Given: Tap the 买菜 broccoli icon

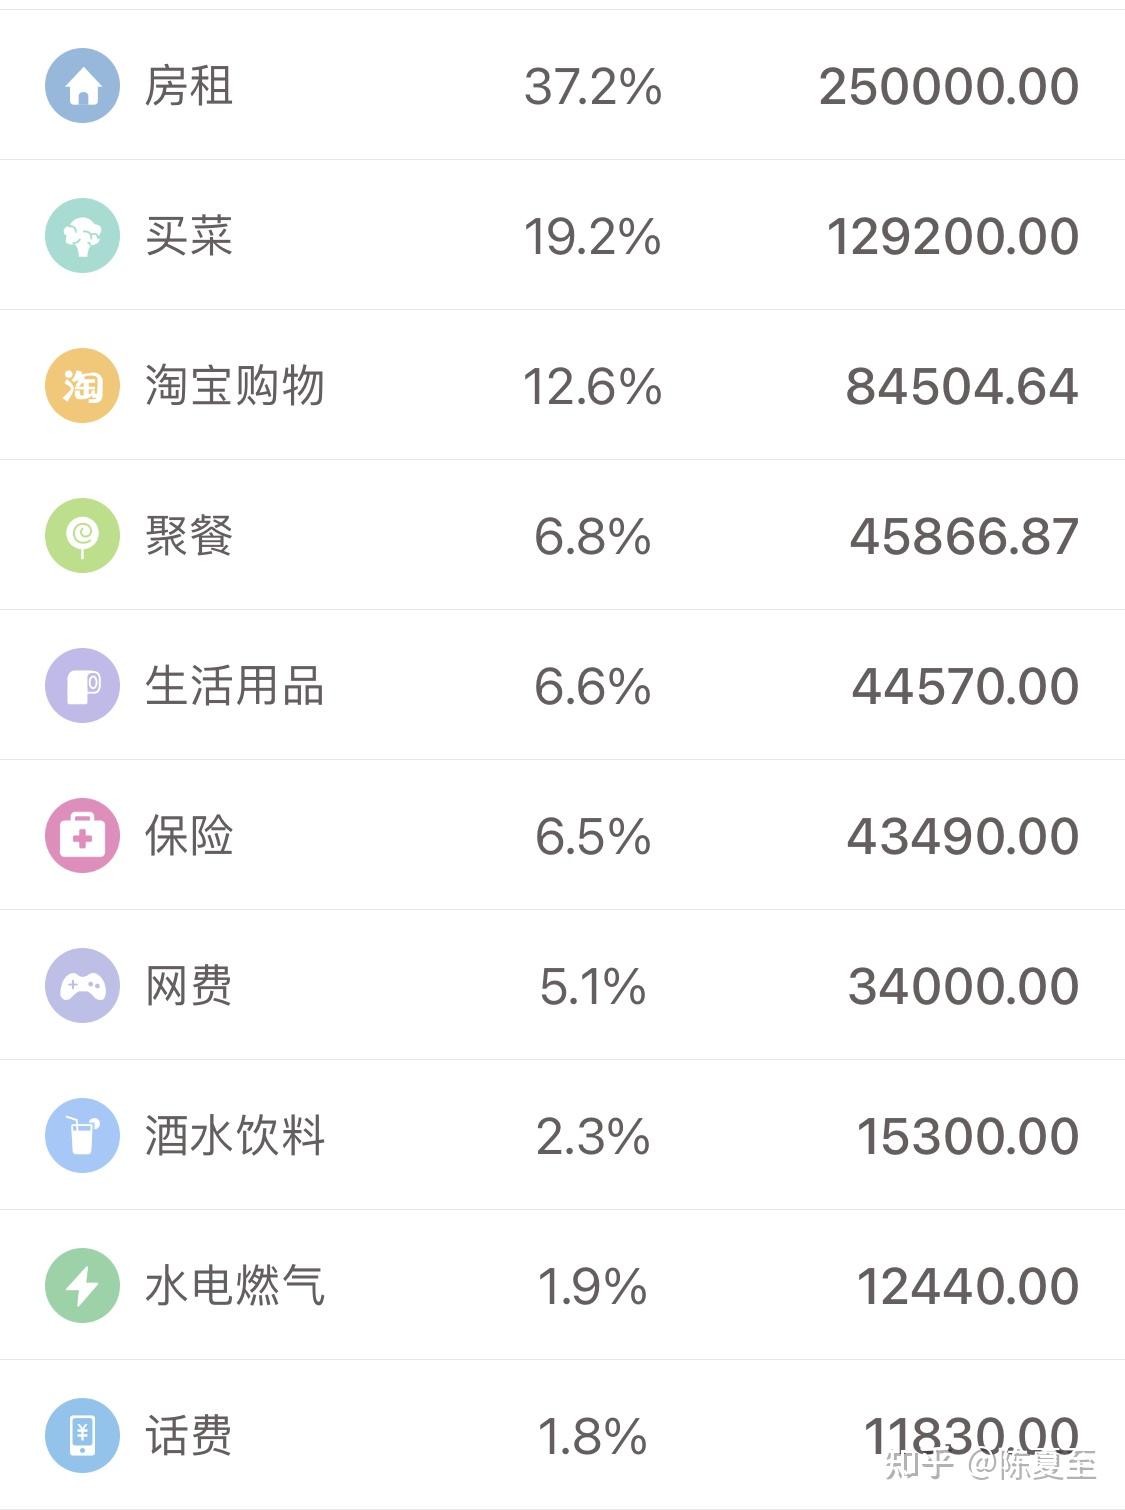Looking at the screenshot, I should pyautogui.click(x=83, y=236).
